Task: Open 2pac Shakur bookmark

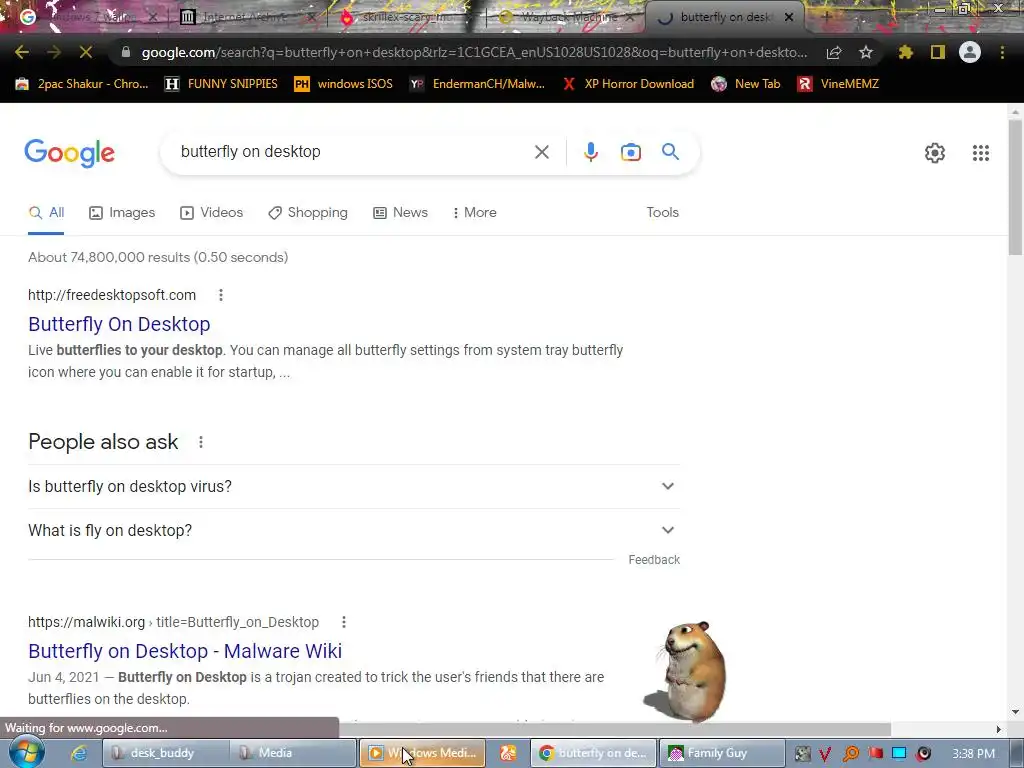Action: point(82,84)
